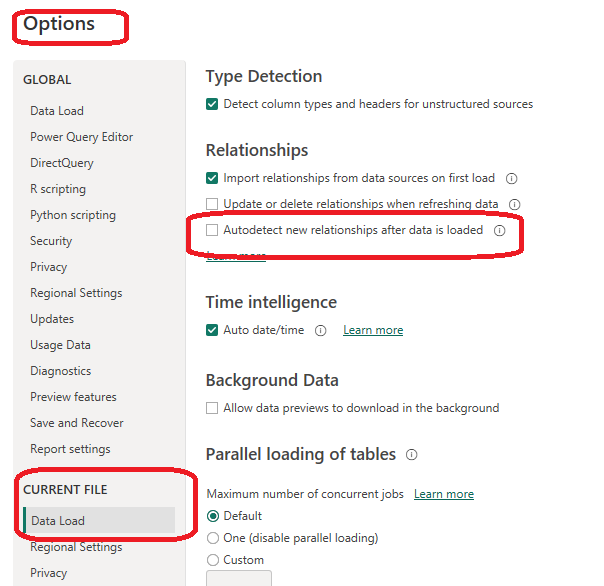The height and width of the screenshot is (586, 604).
Task: Open Learn more link for Time intelligence
Action: pos(373,330)
